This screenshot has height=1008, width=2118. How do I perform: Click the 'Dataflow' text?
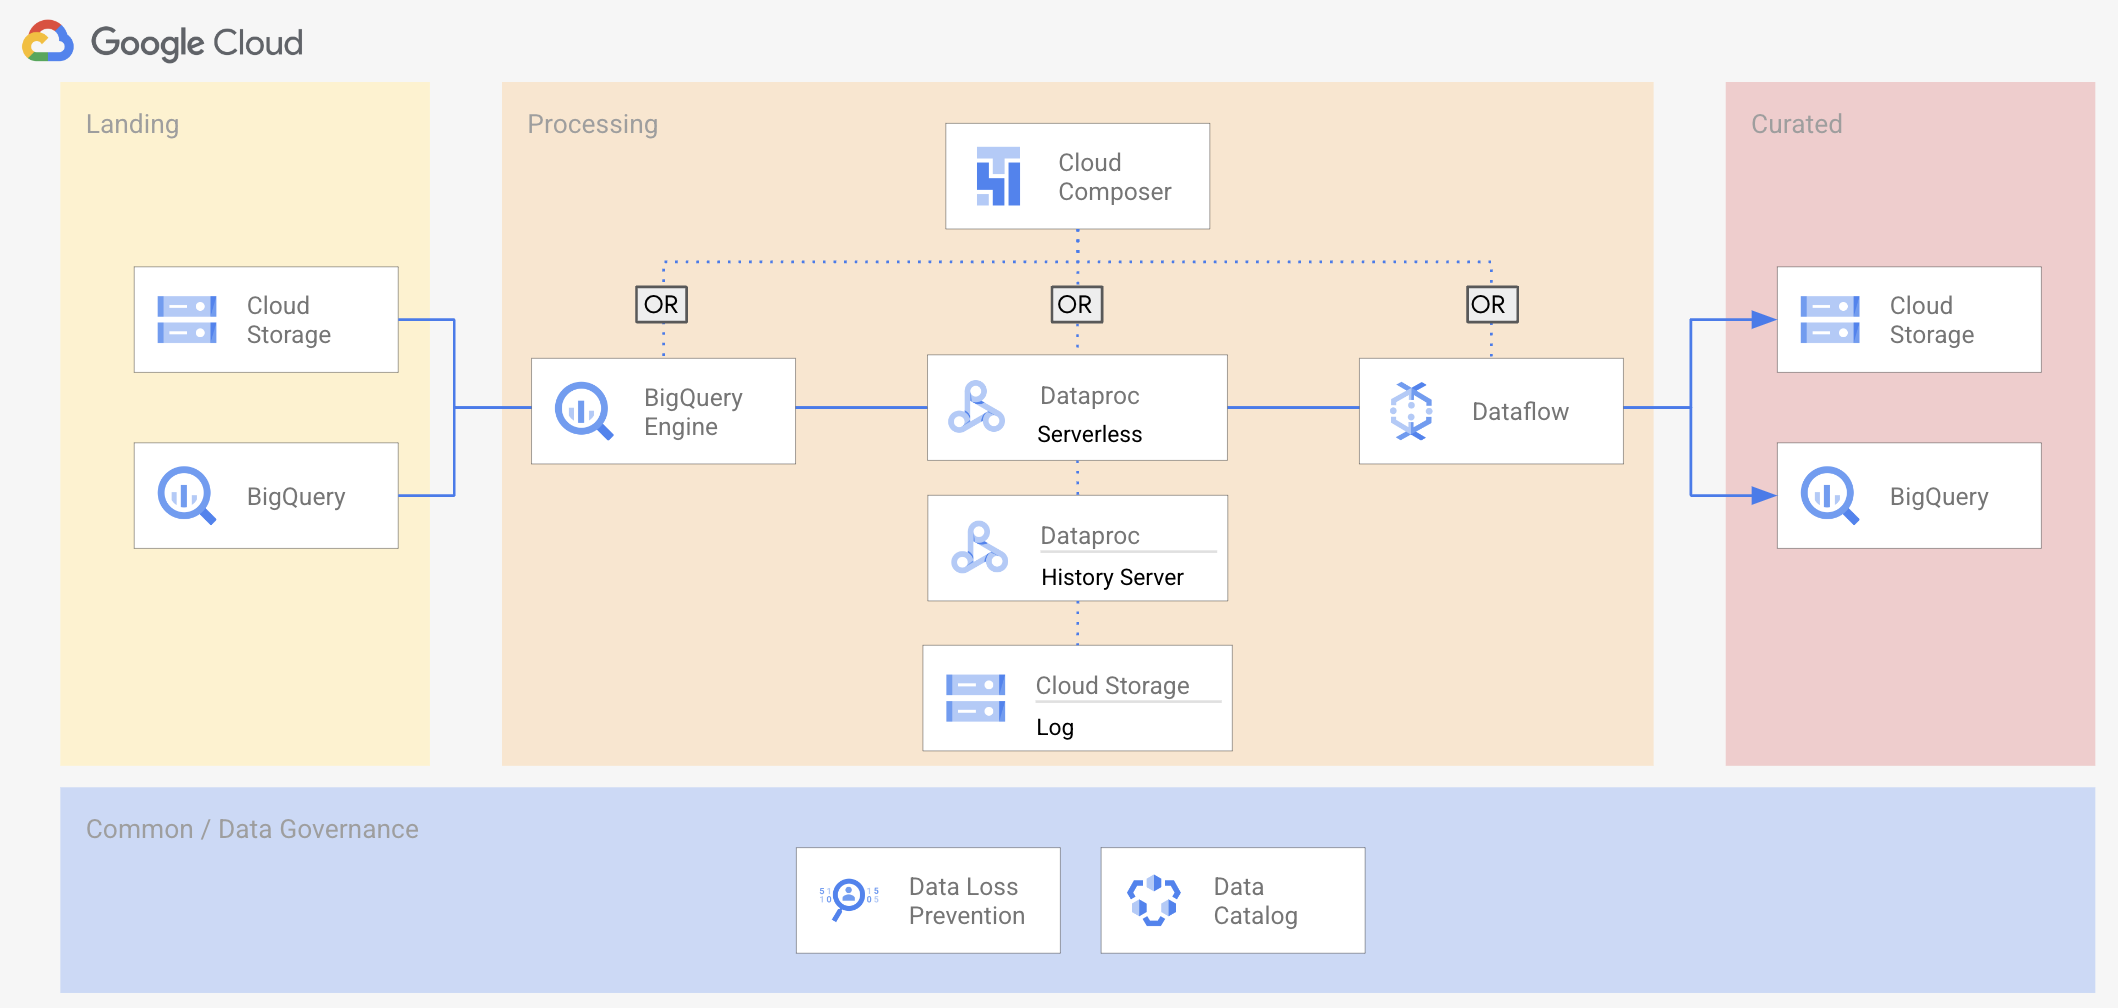1520,411
